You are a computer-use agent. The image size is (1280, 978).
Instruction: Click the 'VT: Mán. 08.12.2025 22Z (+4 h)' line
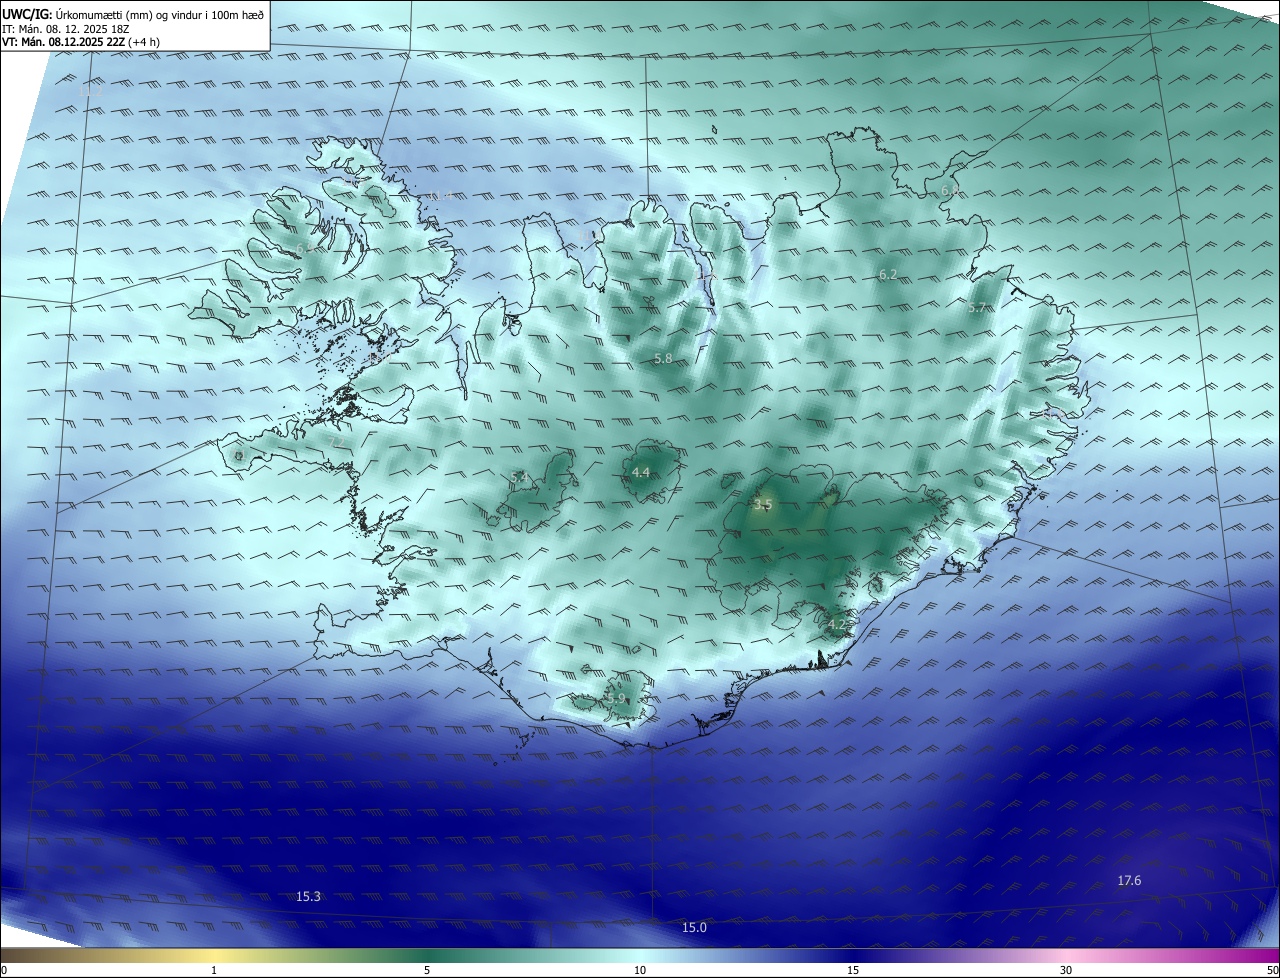coord(81,42)
